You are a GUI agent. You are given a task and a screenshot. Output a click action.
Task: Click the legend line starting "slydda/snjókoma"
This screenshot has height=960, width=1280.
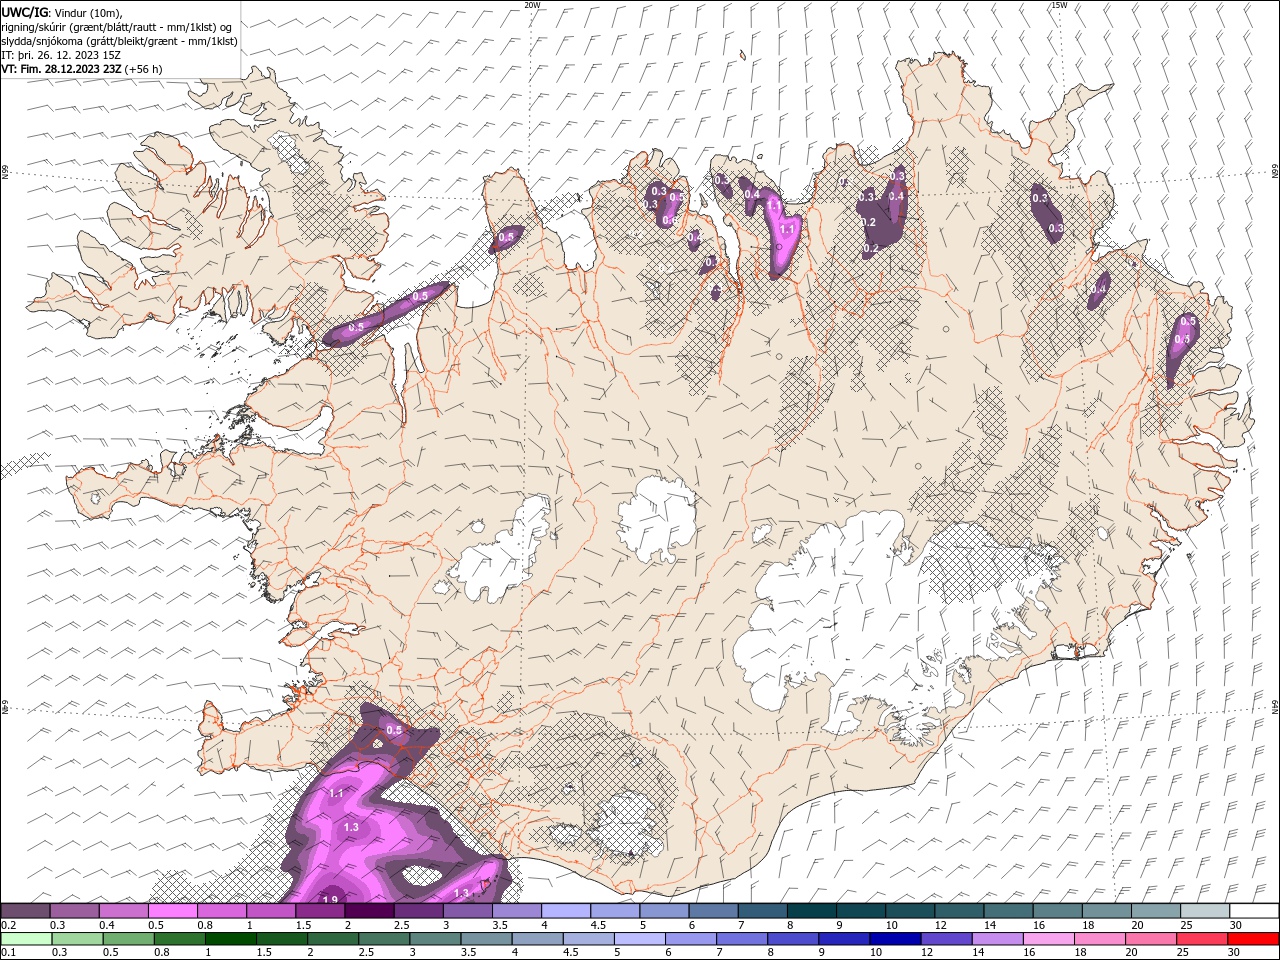coord(119,41)
